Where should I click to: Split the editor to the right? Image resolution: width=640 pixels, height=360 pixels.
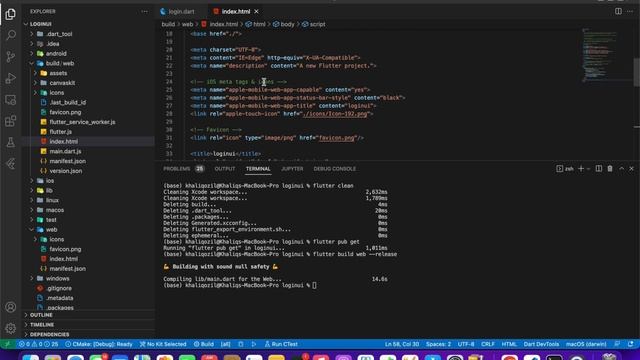click(x=618, y=11)
